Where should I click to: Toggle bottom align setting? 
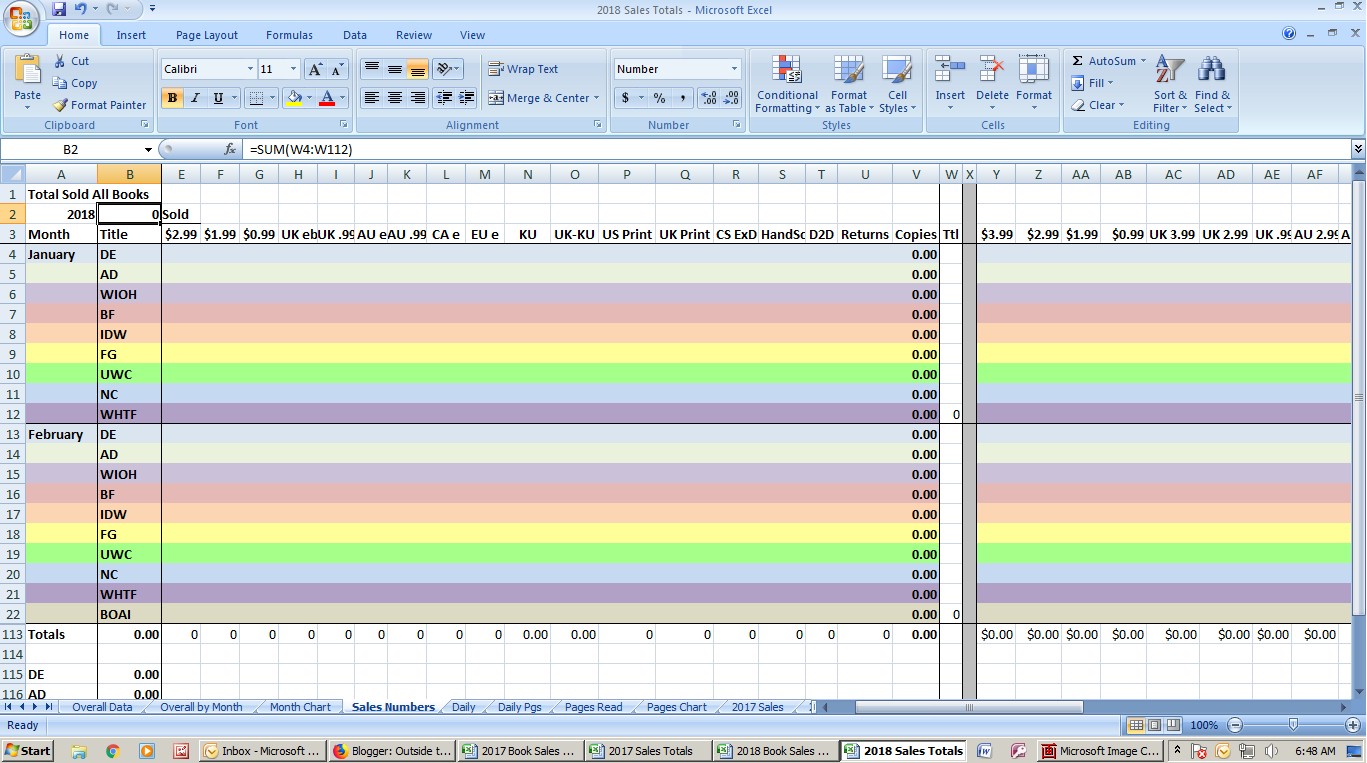pyautogui.click(x=418, y=69)
